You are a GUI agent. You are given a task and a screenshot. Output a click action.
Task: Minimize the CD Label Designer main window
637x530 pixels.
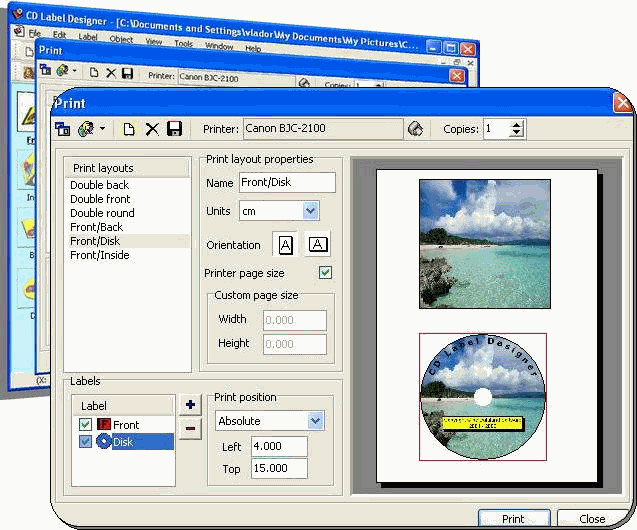434,47
